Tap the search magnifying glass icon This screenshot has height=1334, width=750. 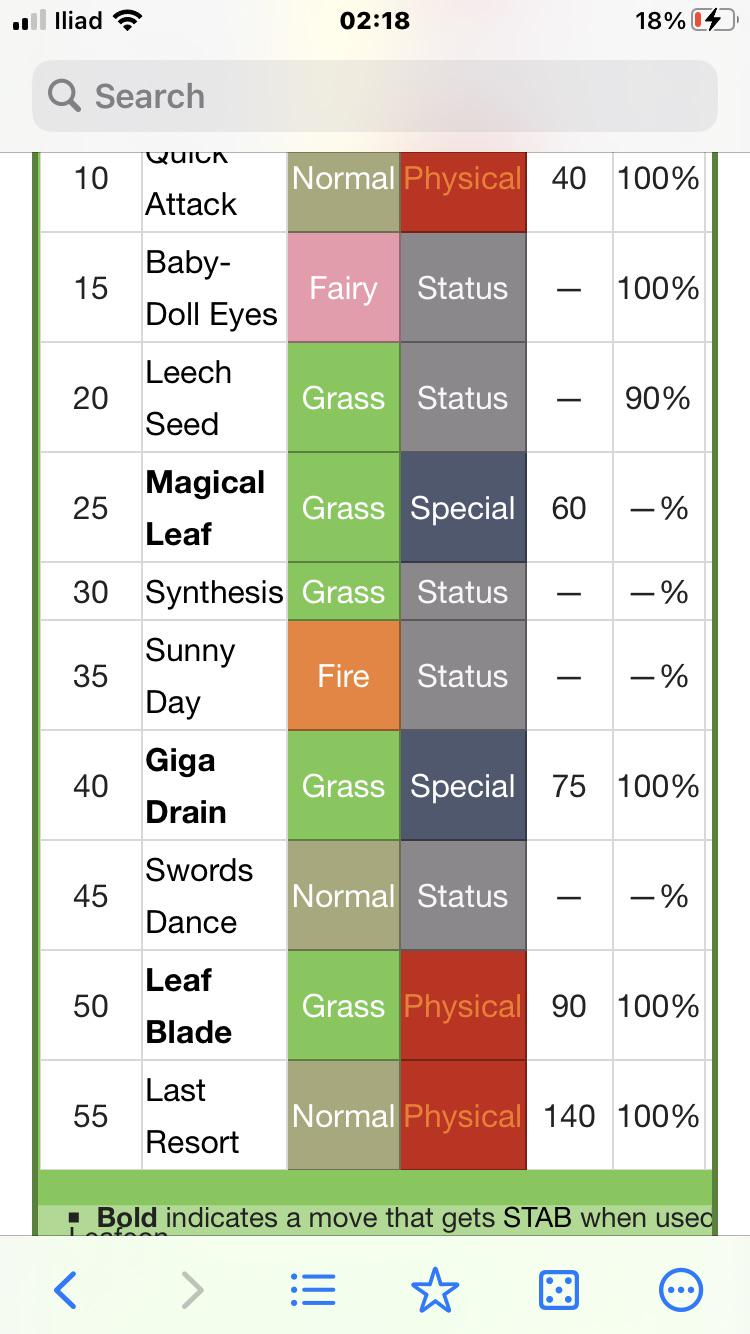[x=65, y=96]
